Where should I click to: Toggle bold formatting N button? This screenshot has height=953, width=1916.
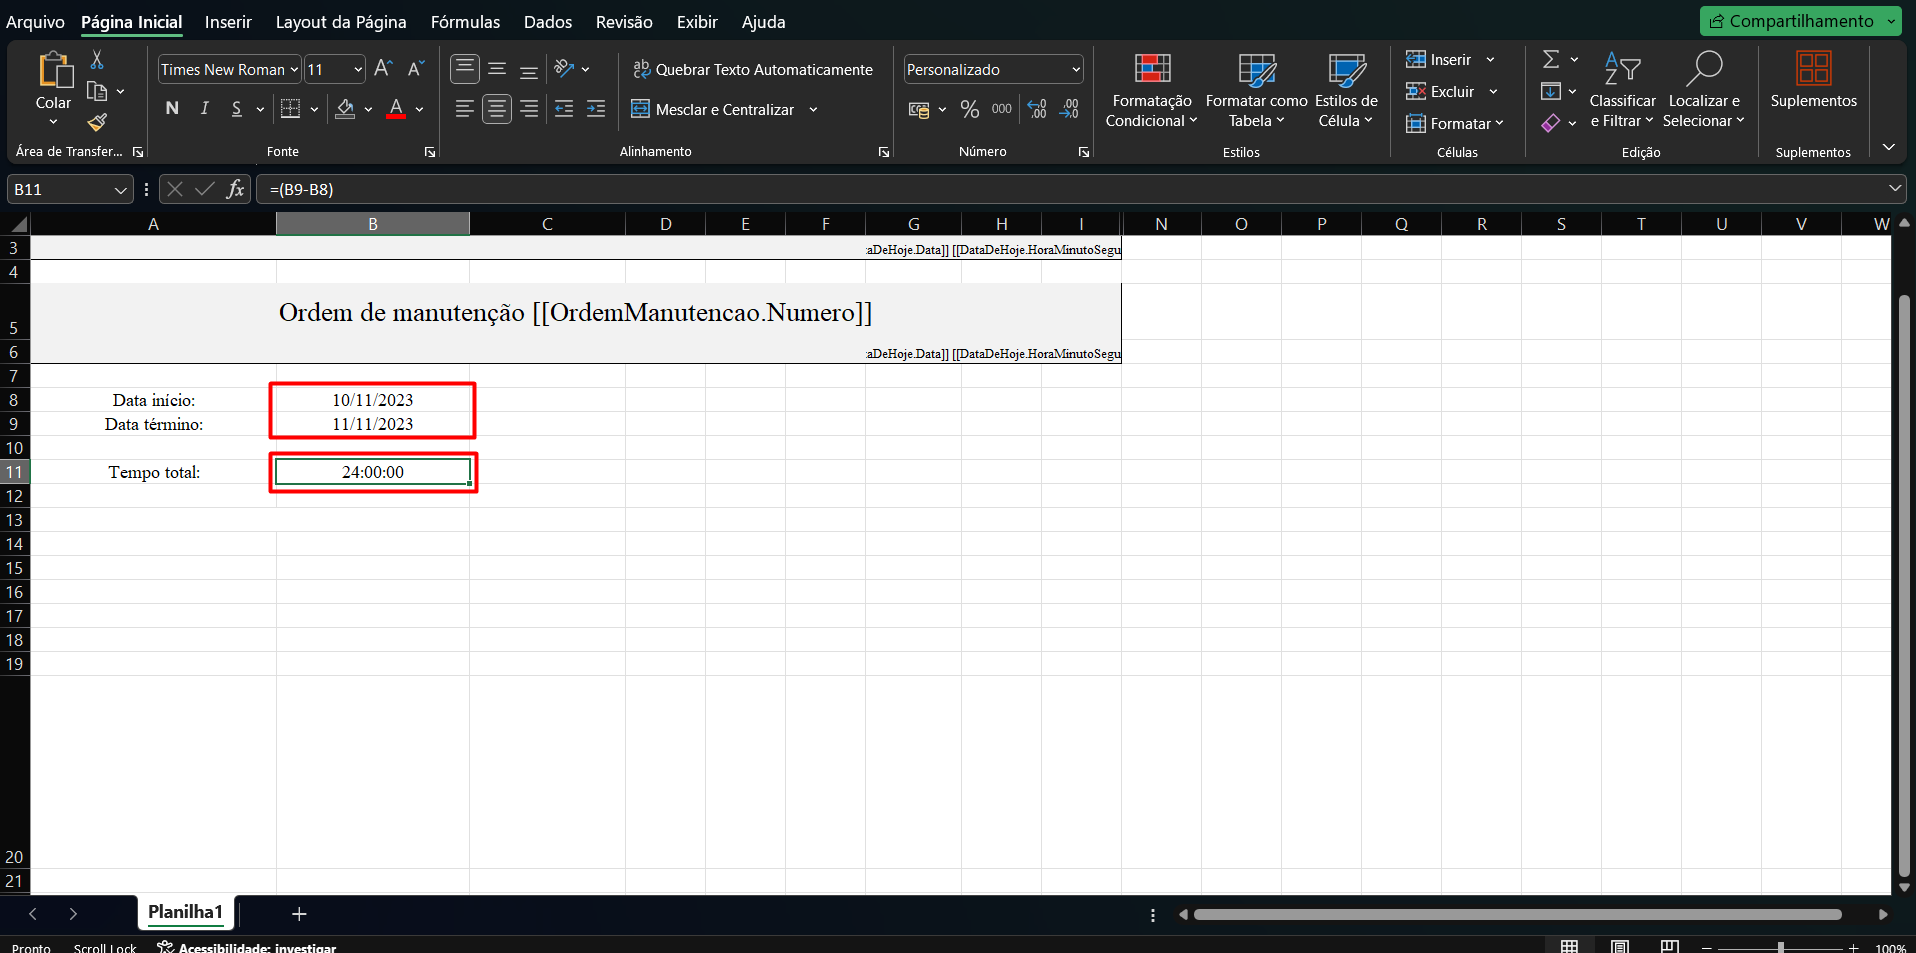pos(172,109)
